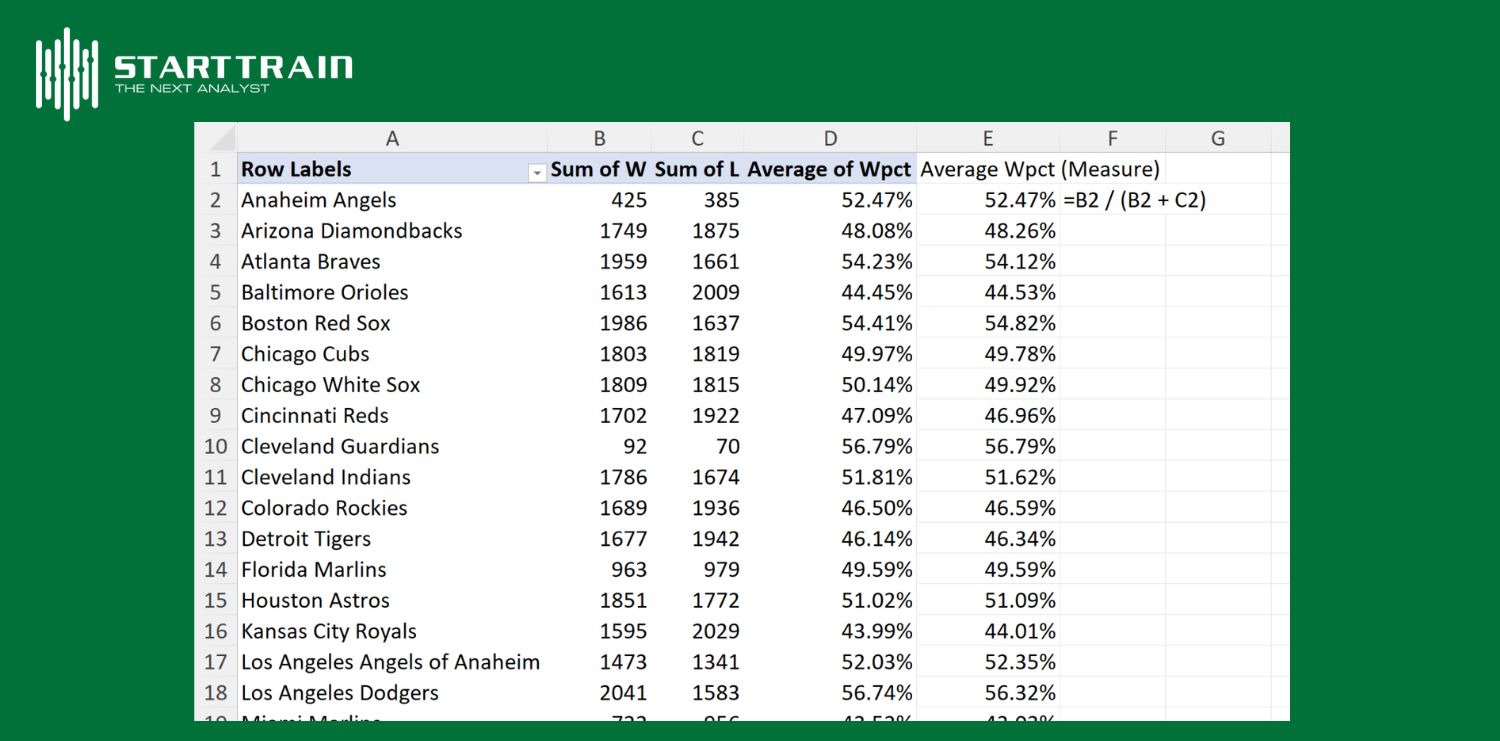Click the 'Average of Wpct' header cell
Viewport: 1500px width, 741px height.
tap(830, 169)
